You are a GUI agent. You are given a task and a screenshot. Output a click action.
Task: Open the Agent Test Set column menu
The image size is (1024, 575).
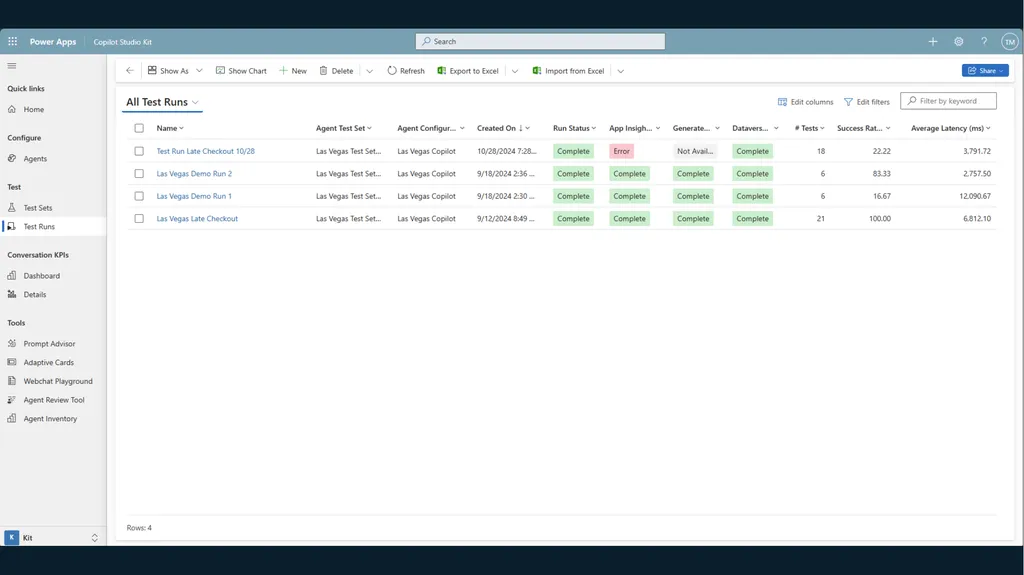pyautogui.click(x=344, y=128)
